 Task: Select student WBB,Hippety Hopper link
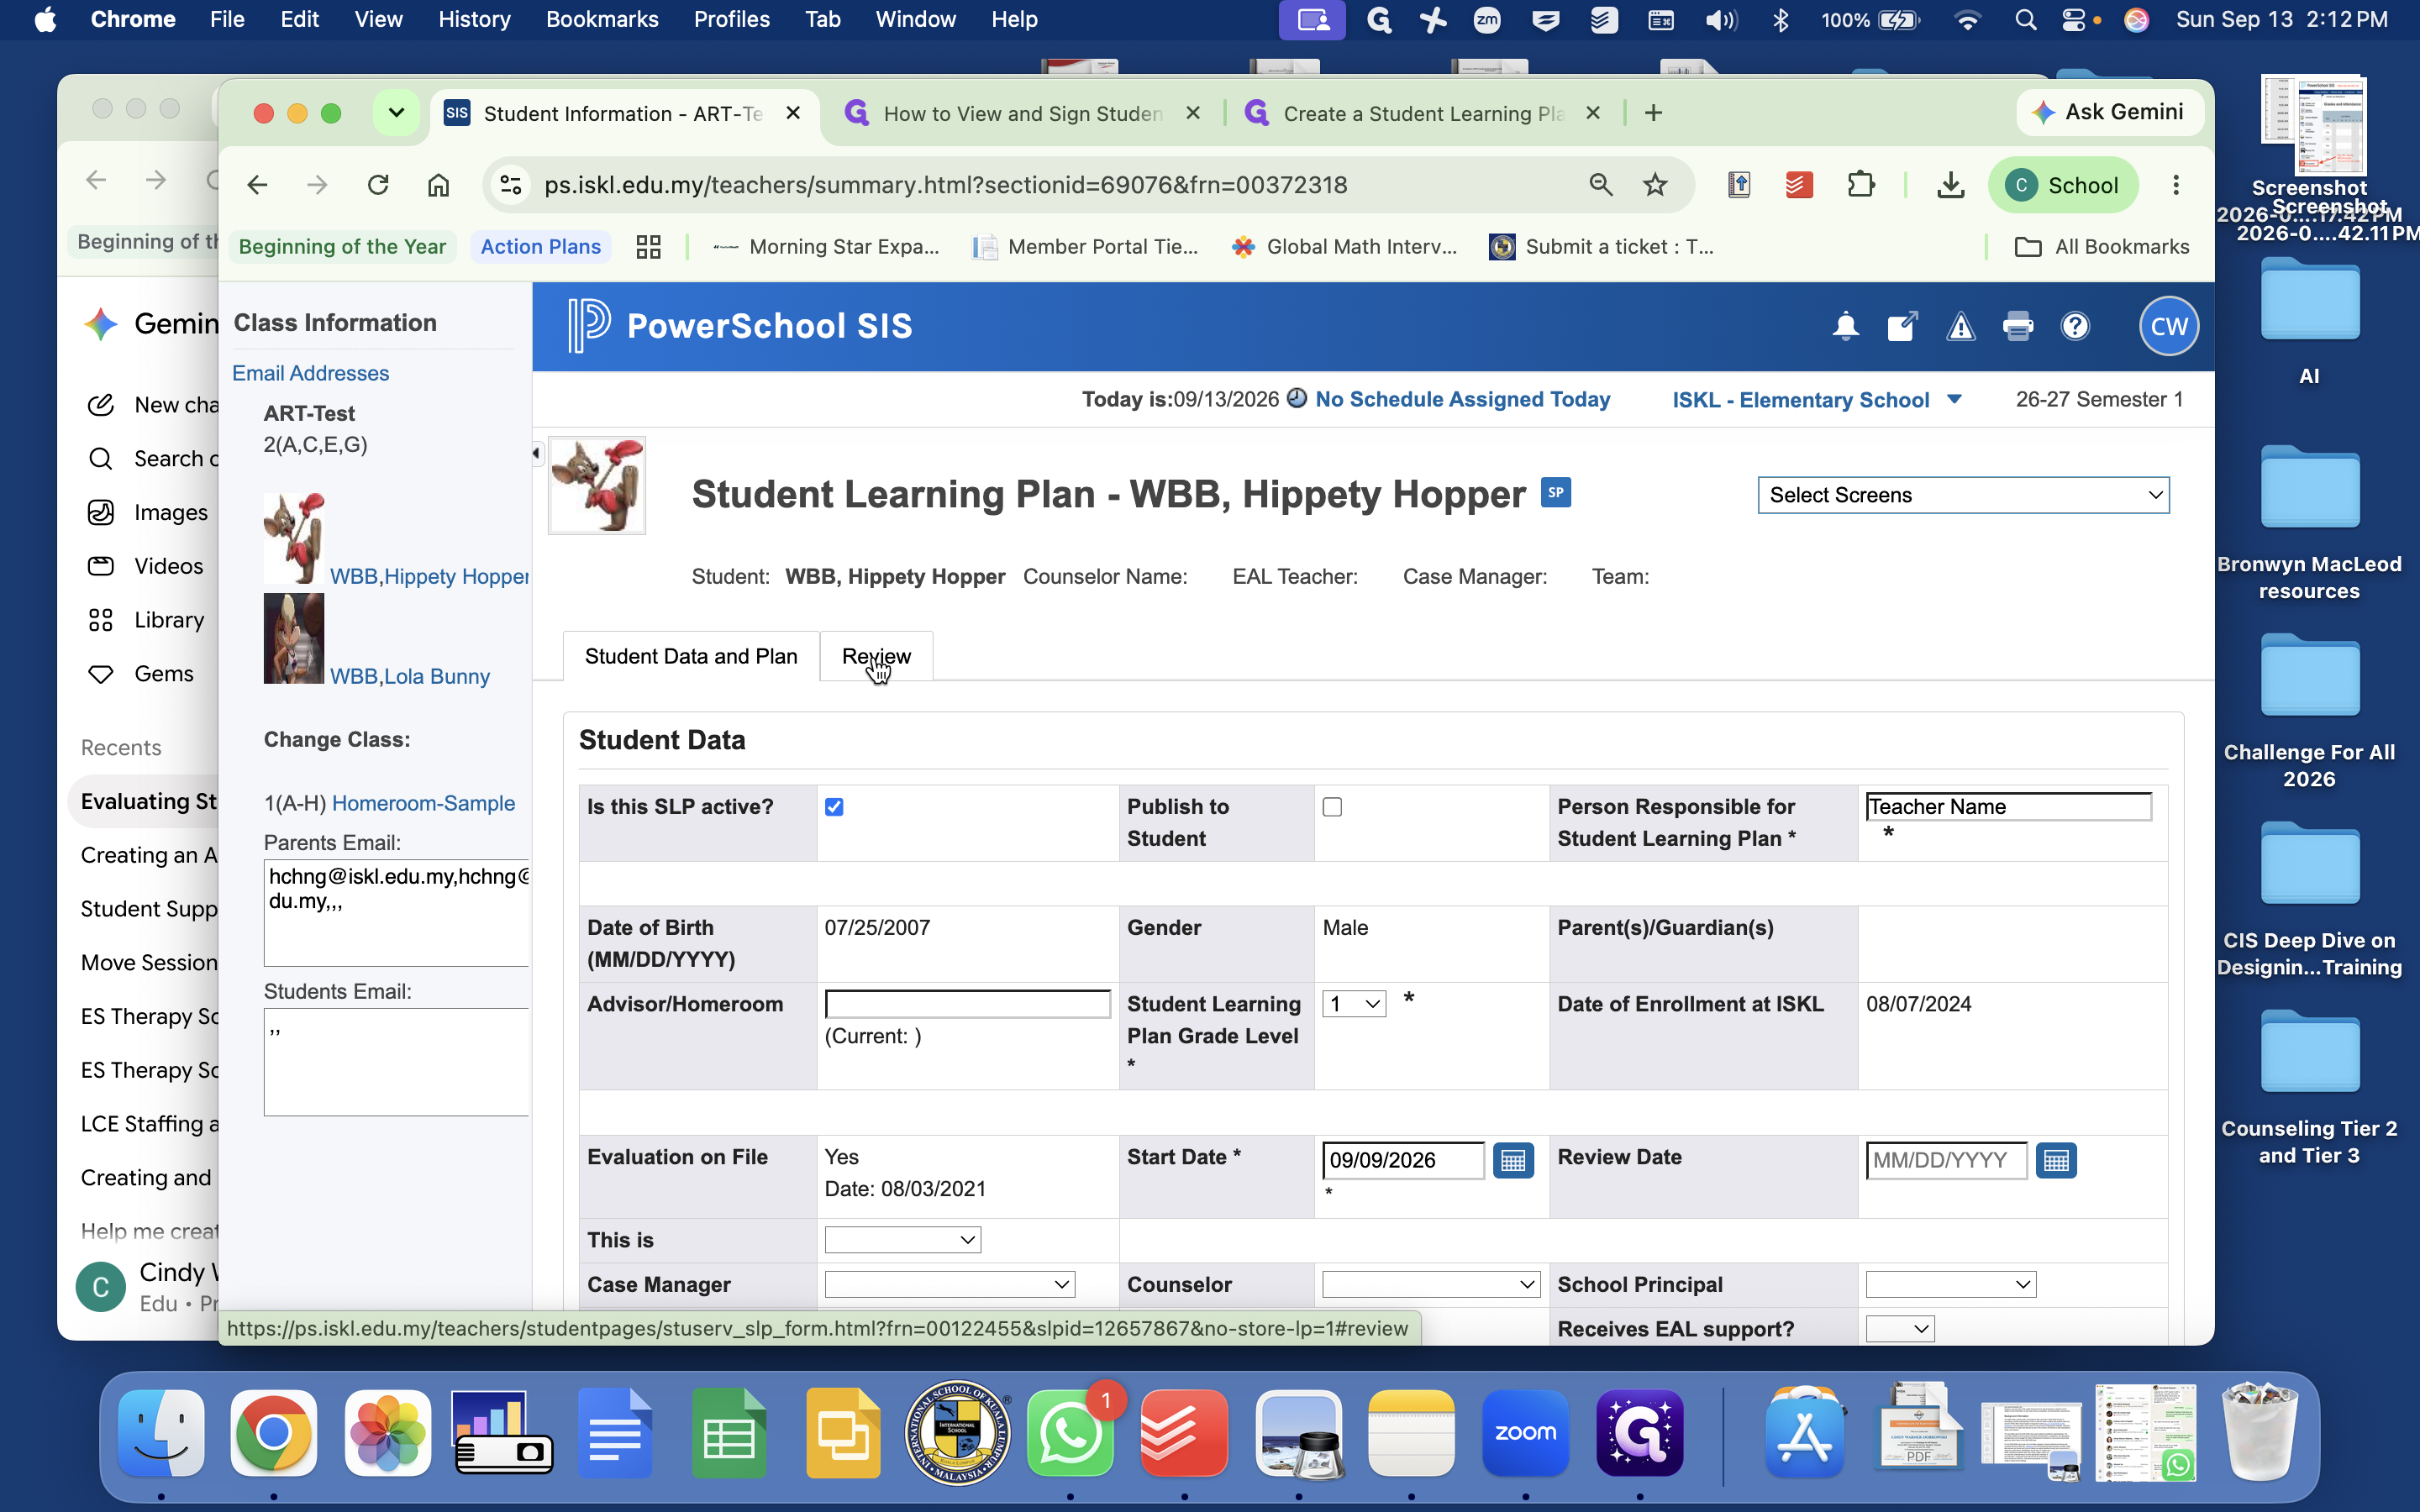(x=429, y=576)
